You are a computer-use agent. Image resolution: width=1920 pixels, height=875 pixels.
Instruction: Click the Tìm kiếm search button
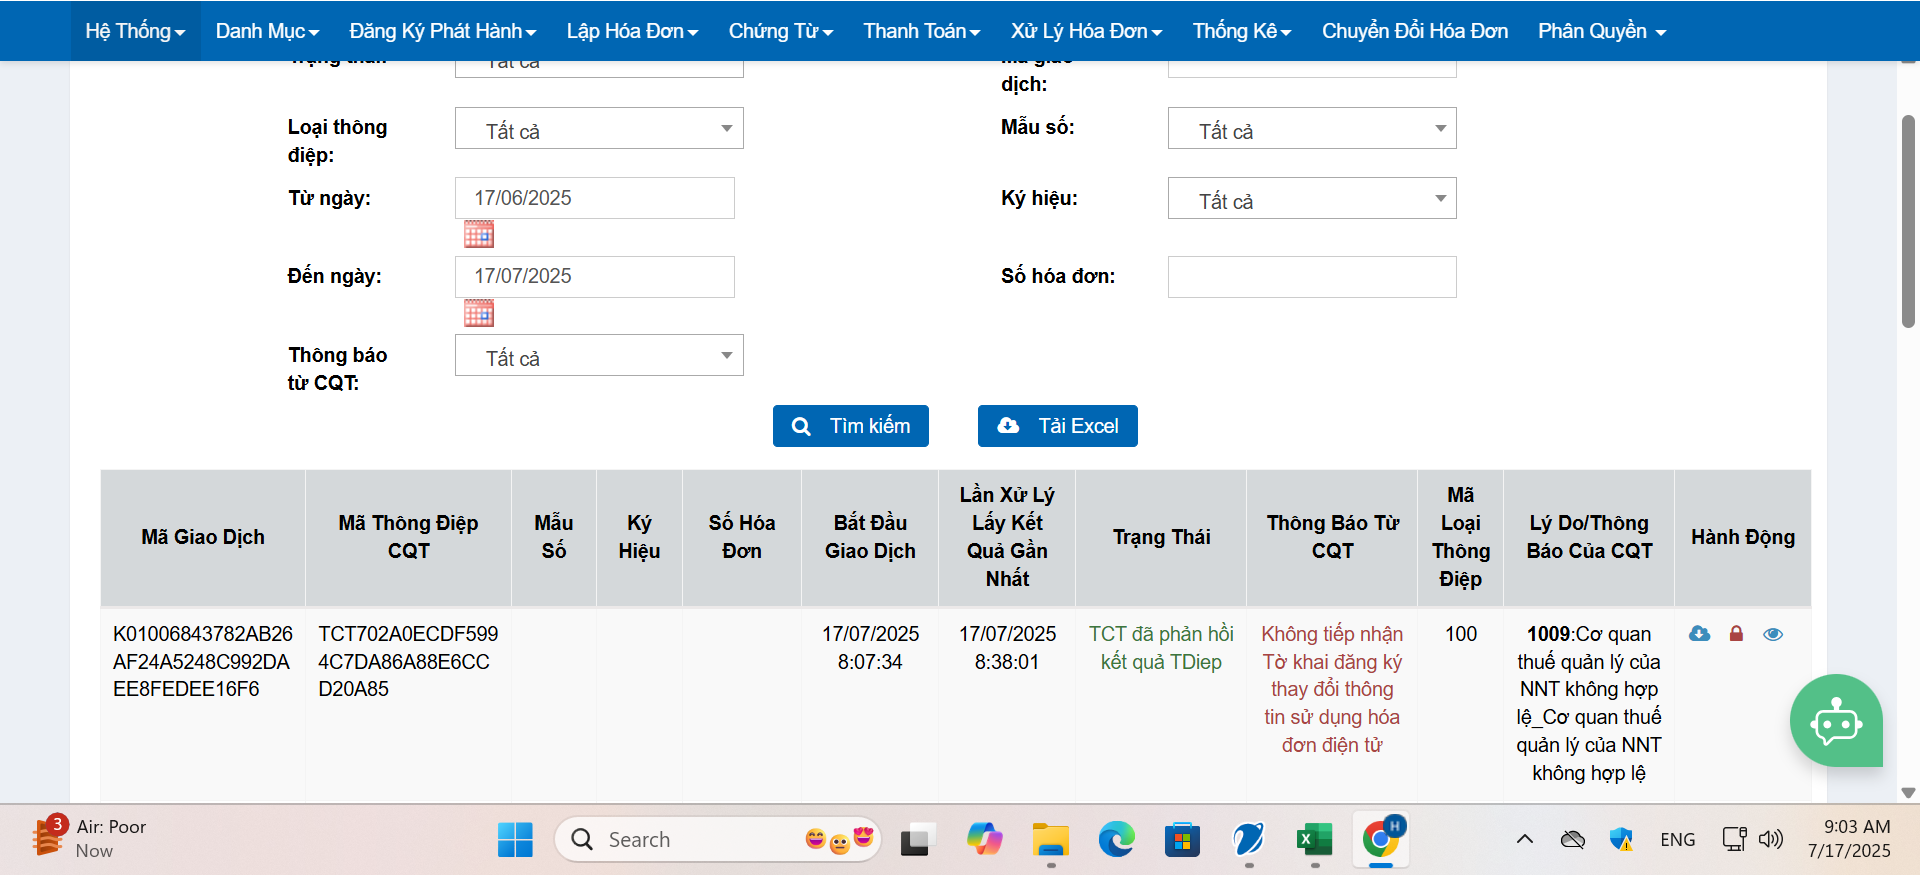(x=851, y=426)
